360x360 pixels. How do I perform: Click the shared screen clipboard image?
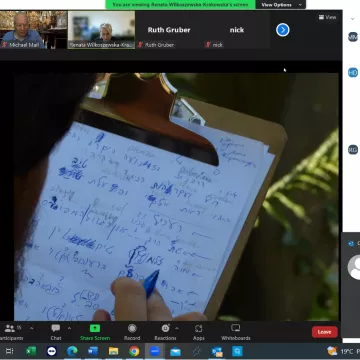[176, 197]
